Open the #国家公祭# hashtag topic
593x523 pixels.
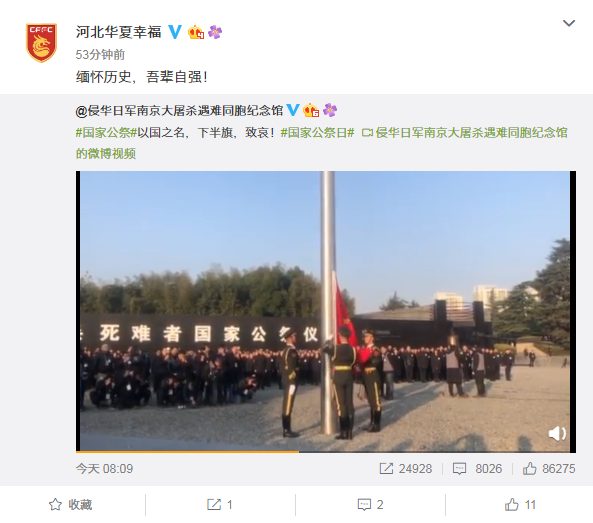(x=106, y=133)
